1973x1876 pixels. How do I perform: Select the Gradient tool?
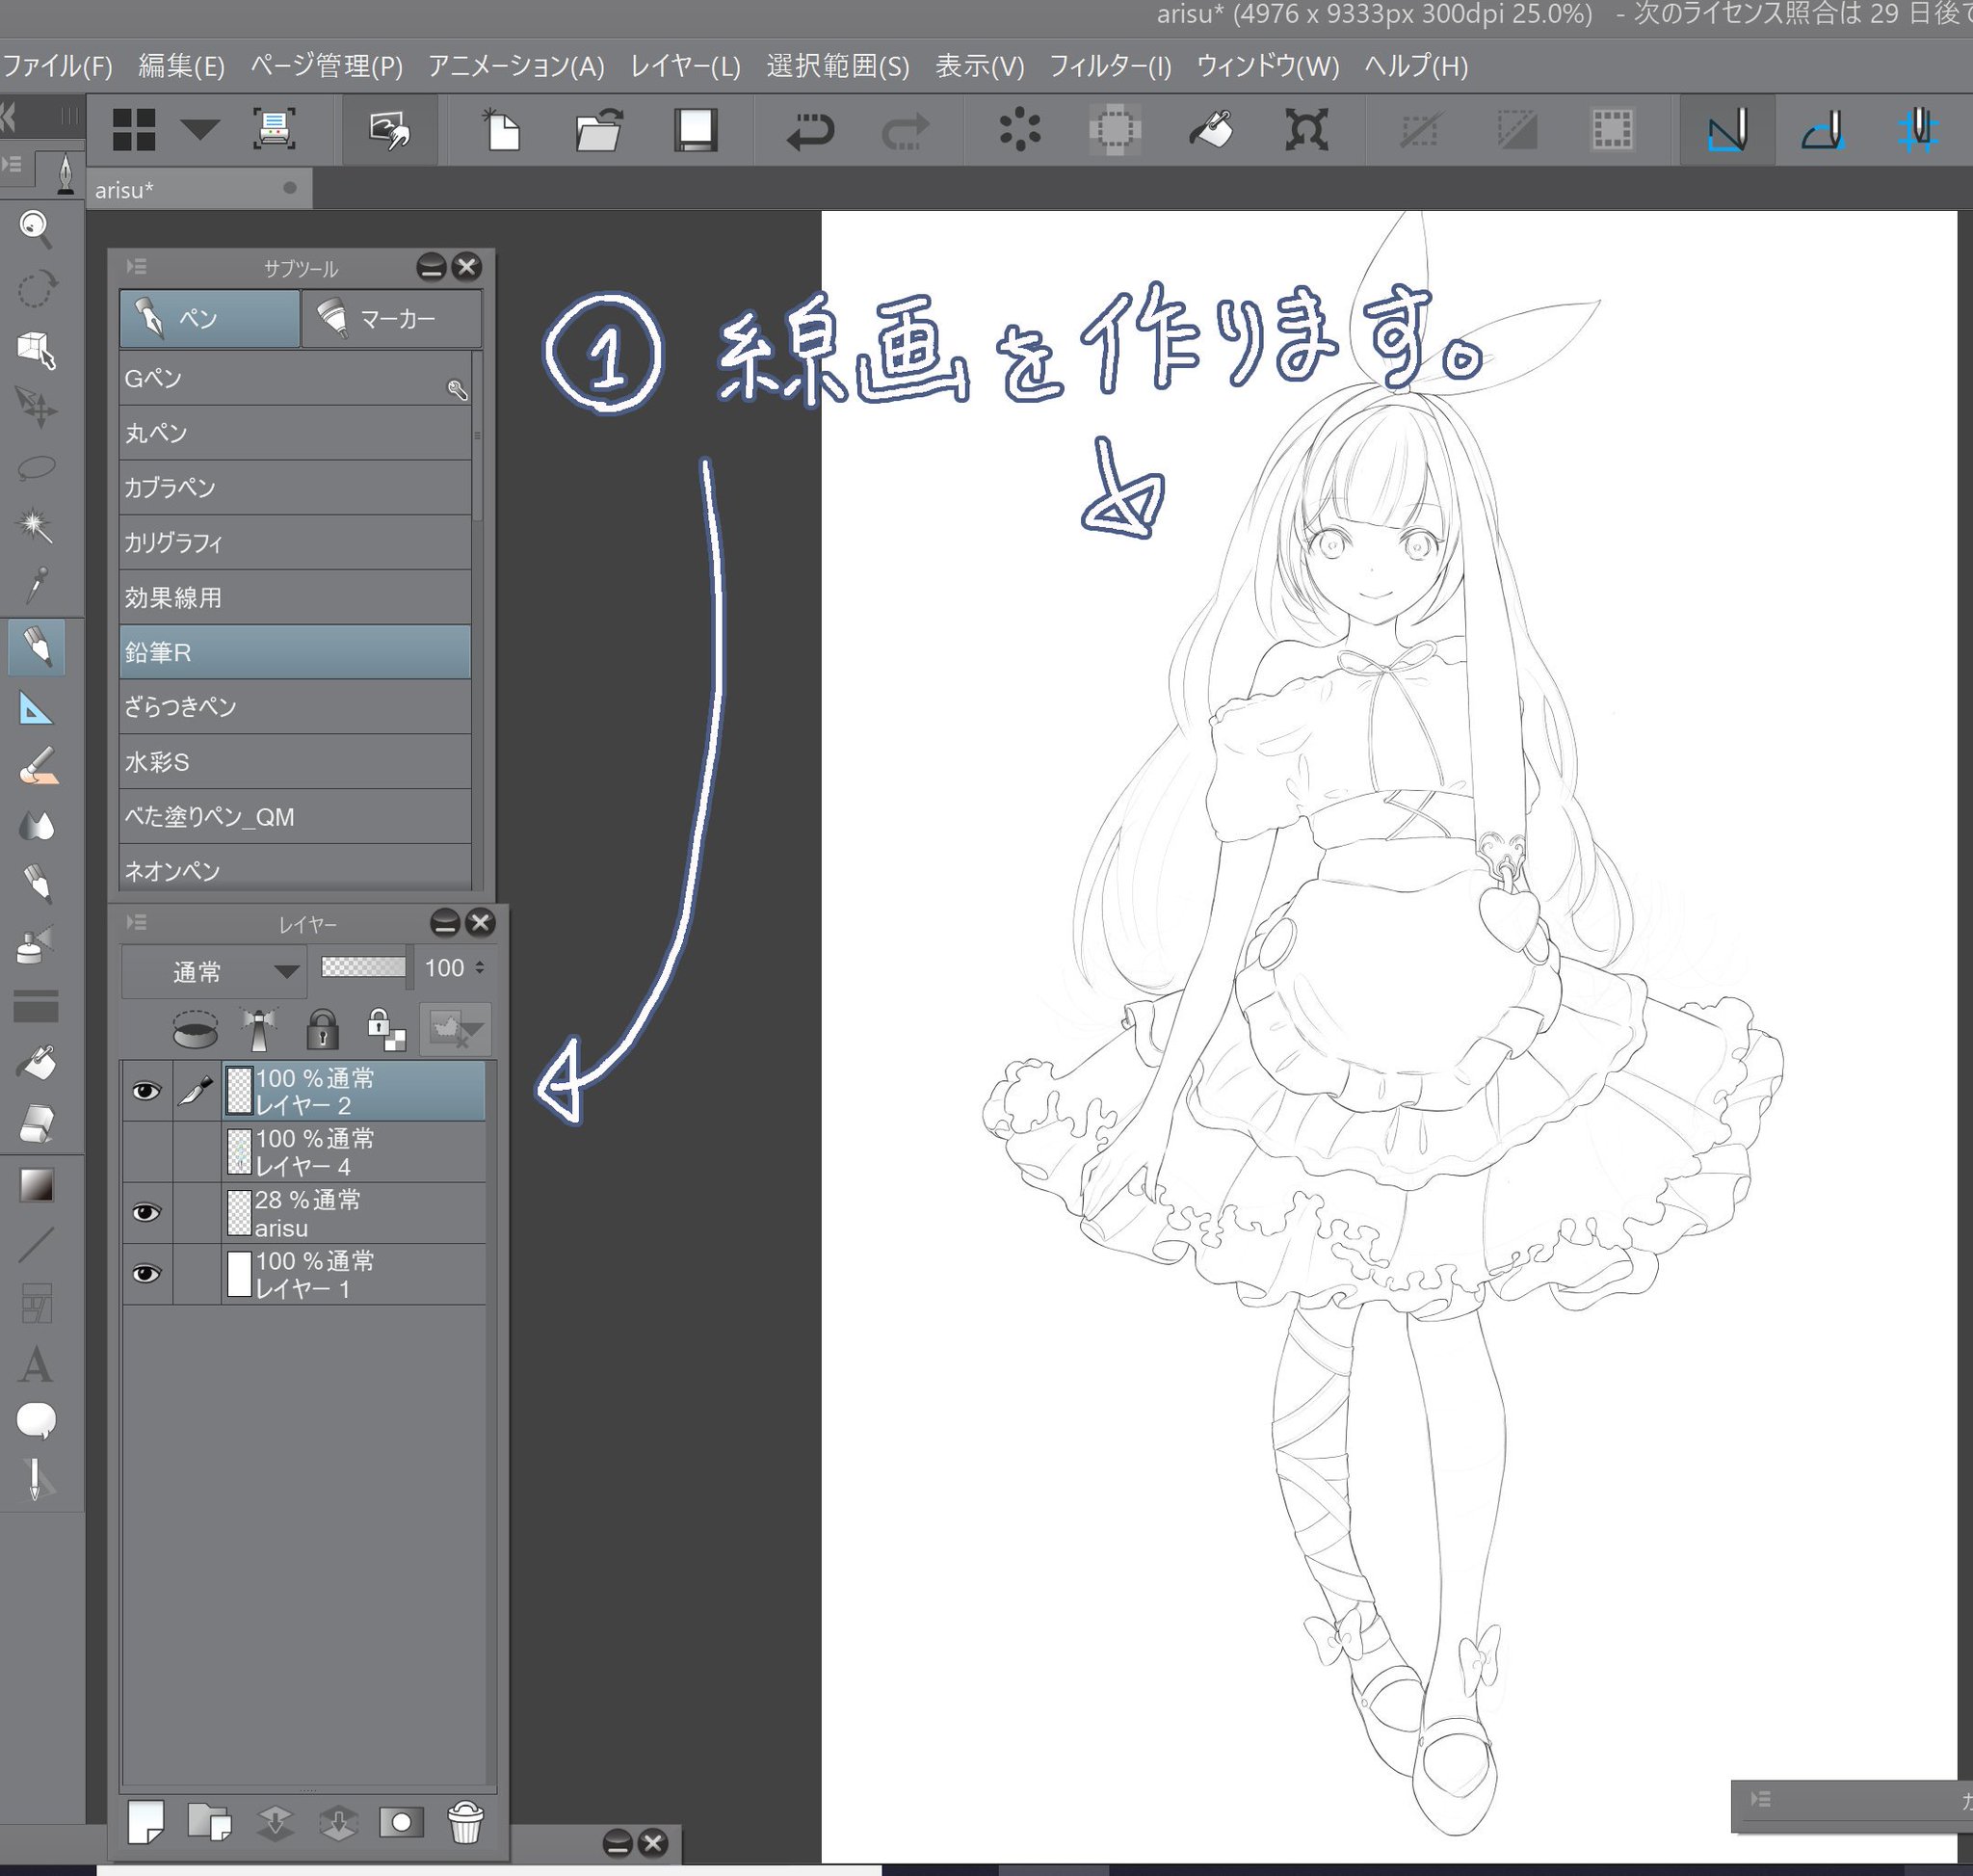click(36, 1186)
